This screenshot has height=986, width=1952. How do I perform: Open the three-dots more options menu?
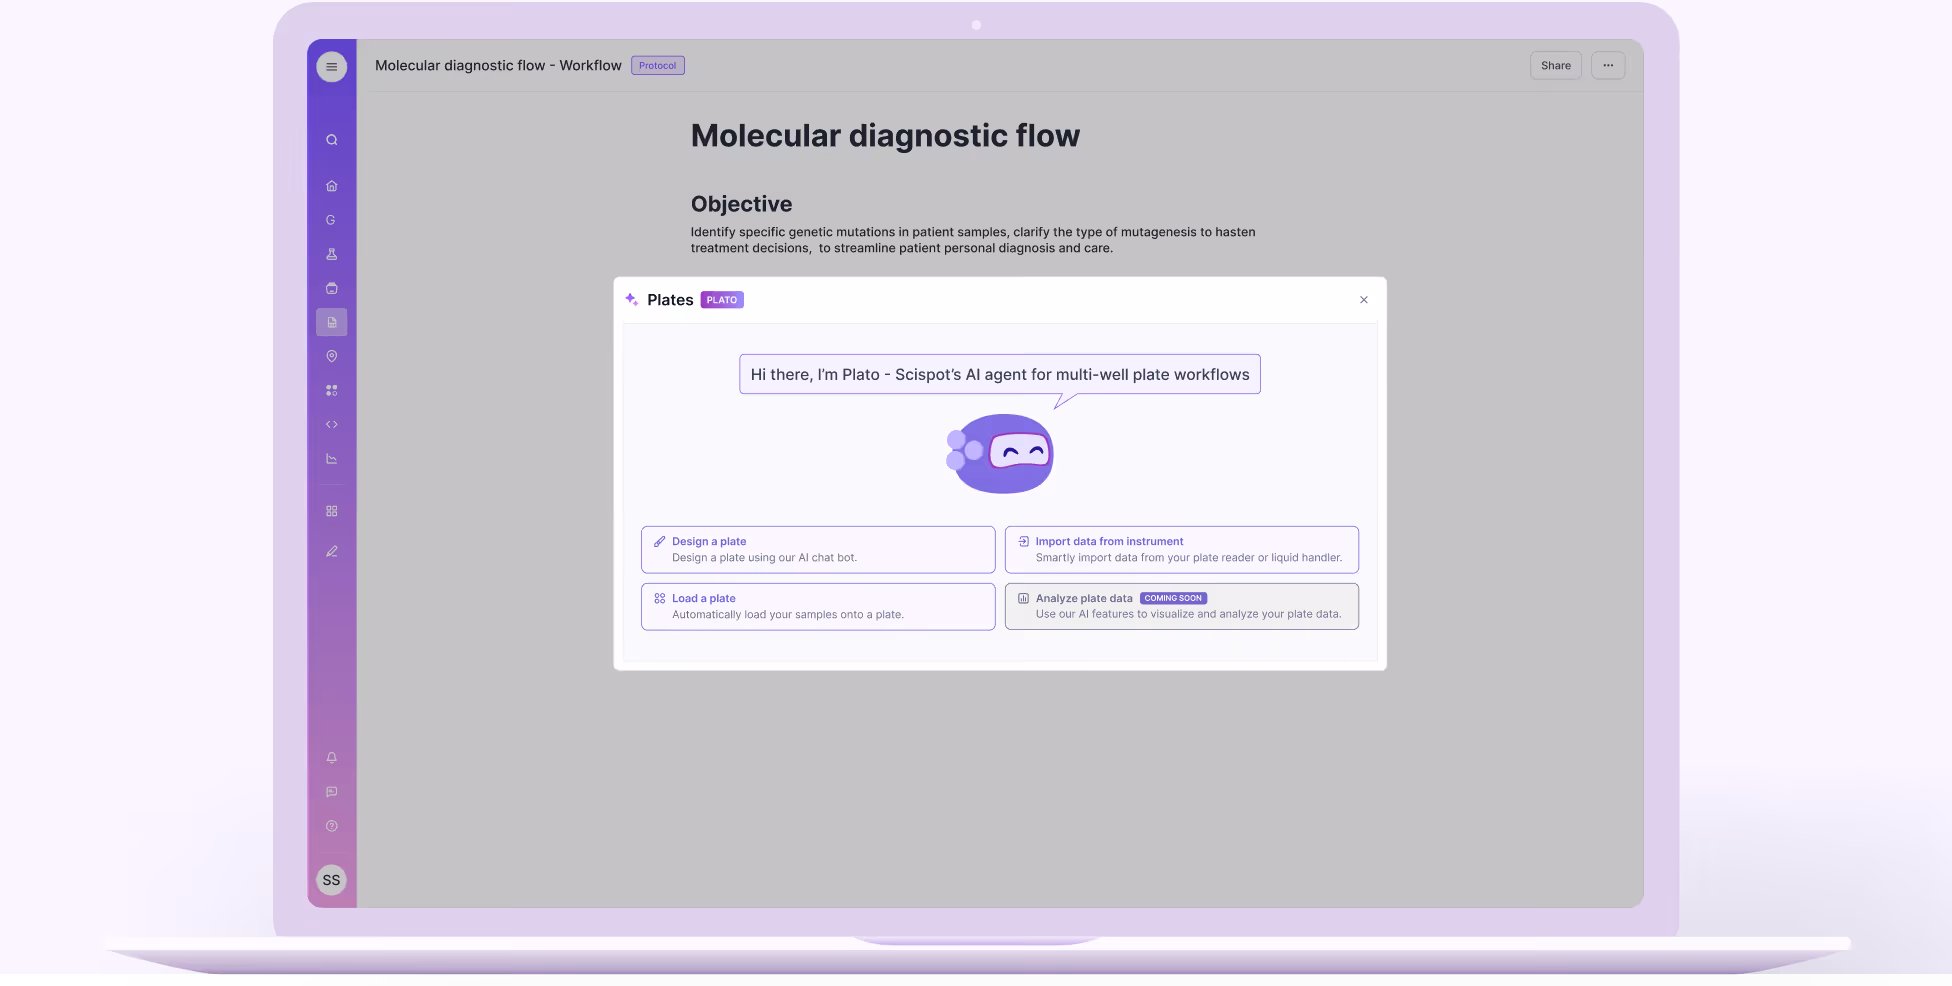[1607, 66]
